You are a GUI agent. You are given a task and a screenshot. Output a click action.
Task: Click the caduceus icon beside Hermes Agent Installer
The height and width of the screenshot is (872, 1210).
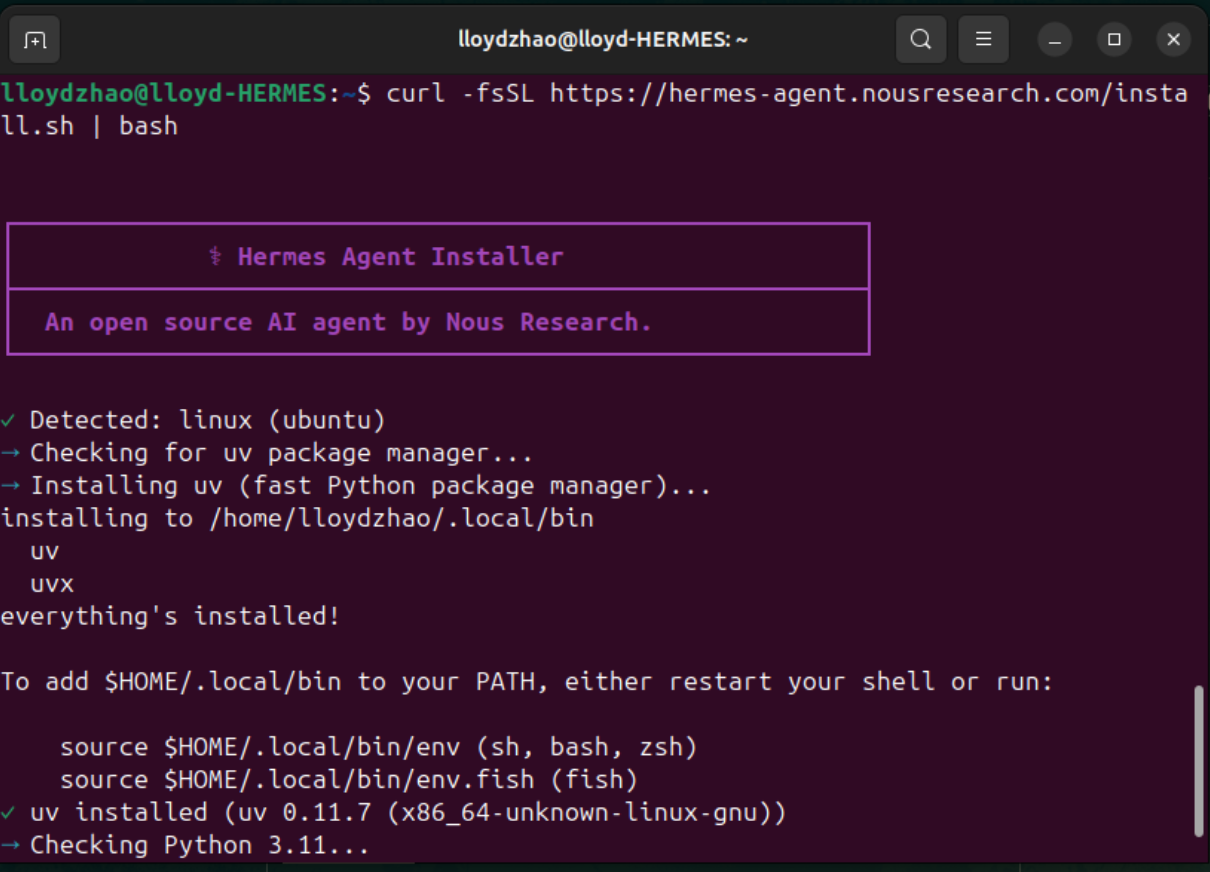click(x=215, y=257)
